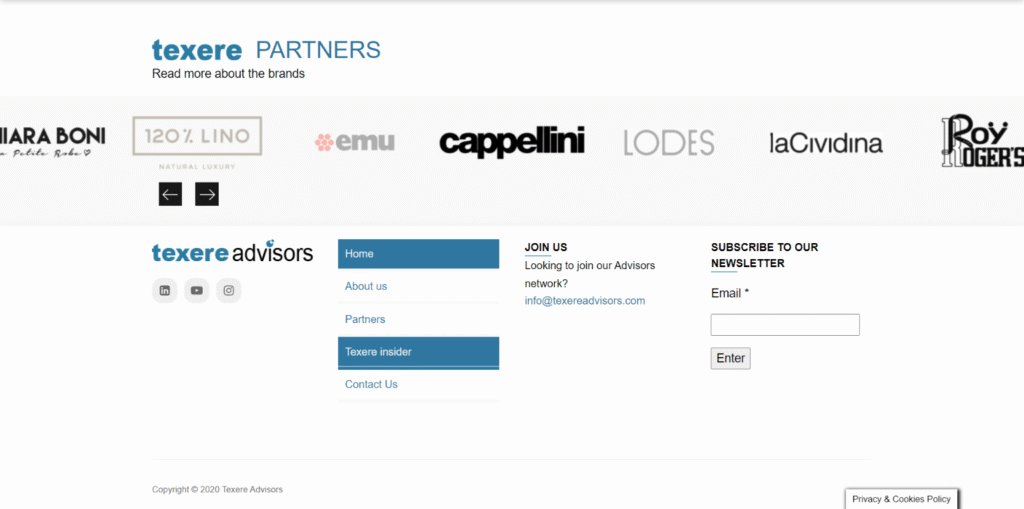Go to Home in footer menu
The image size is (1024, 509).
click(419, 254)
